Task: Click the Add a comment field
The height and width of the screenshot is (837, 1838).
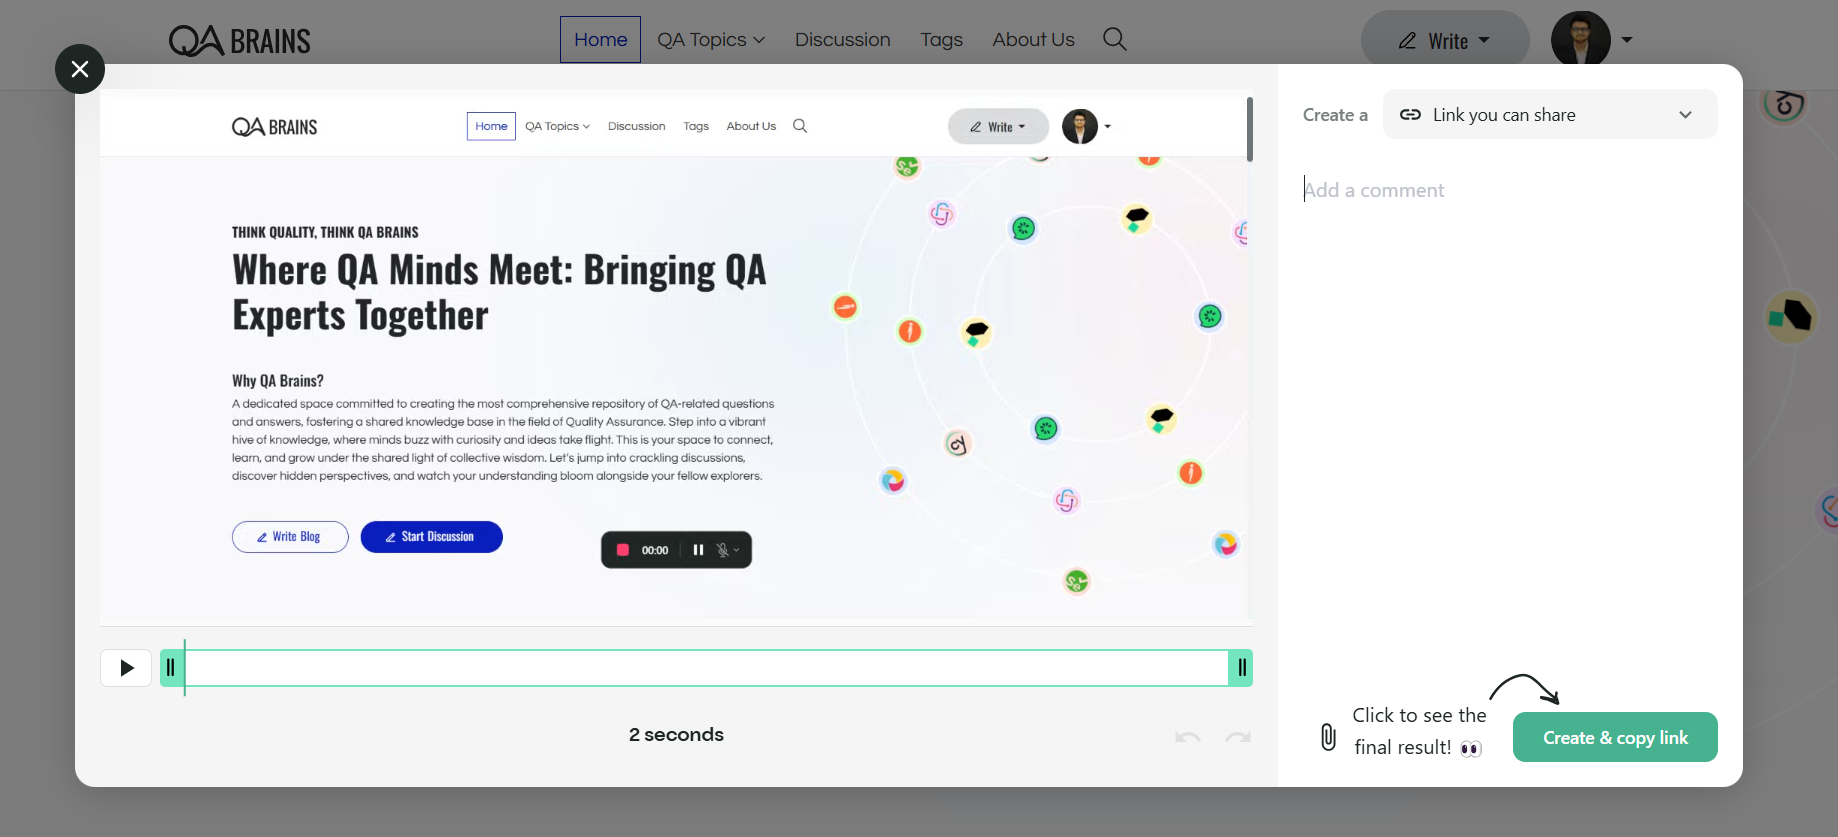Action: [1510, 190]
